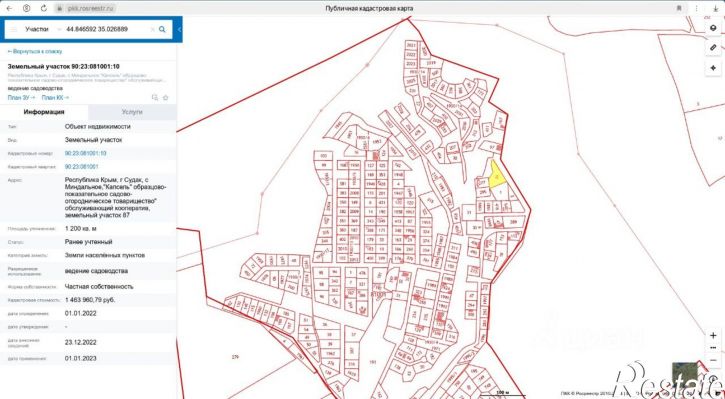Clear the search field with X
Screen dimensions: 725x399
(x=152, y=29)
